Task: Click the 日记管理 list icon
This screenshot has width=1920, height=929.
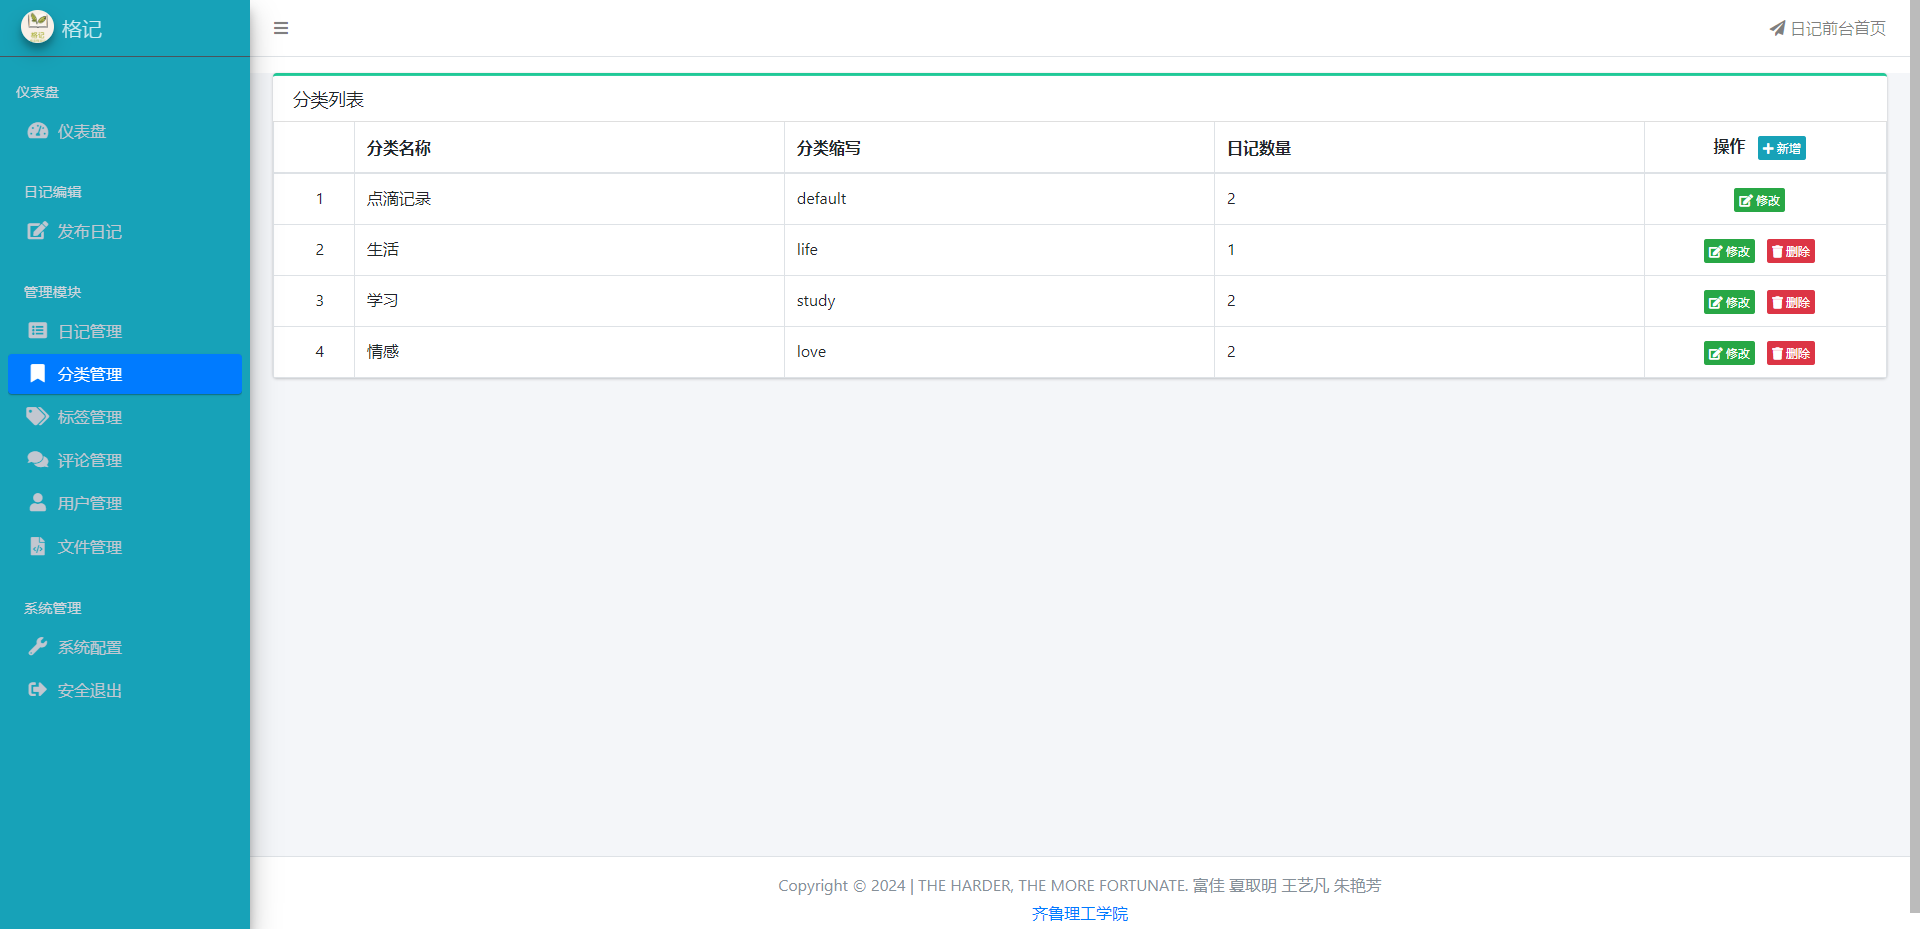Action: pos(38,331)
